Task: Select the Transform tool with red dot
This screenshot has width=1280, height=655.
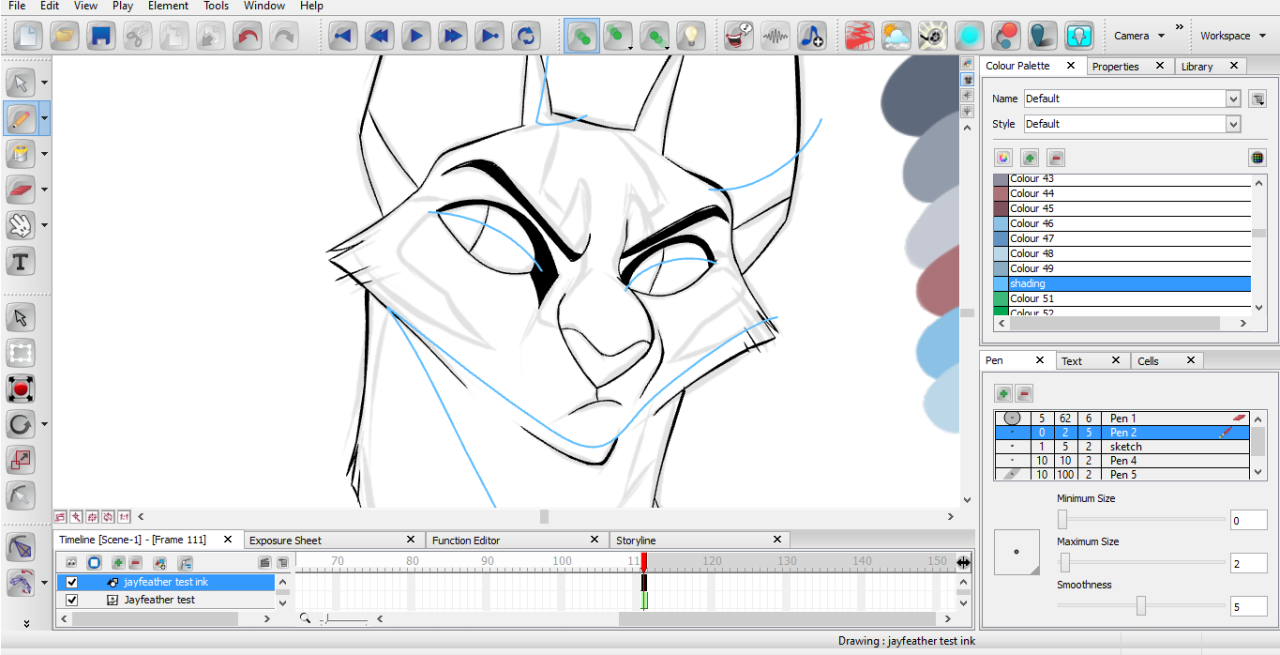Action: pyautogui.click(x=21, y=389)
